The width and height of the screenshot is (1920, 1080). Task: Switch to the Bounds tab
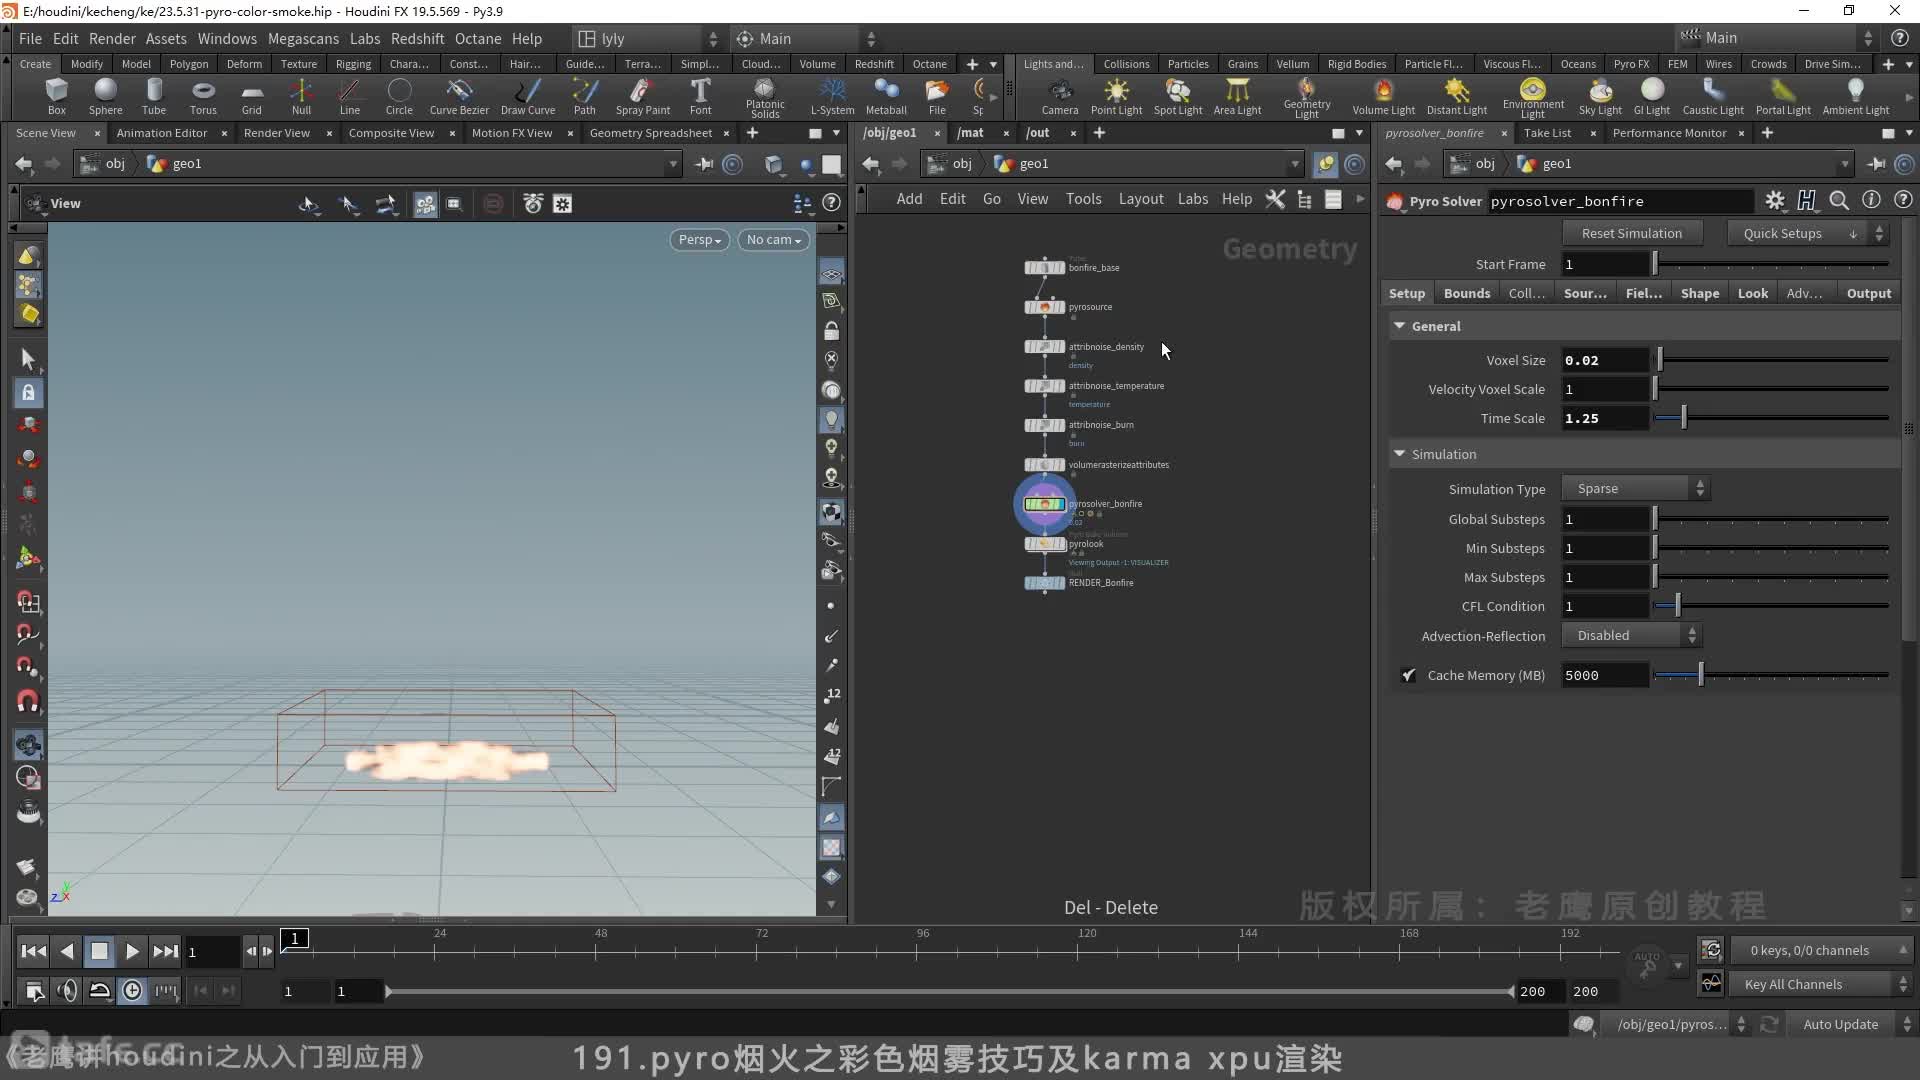coord(1467,293)
